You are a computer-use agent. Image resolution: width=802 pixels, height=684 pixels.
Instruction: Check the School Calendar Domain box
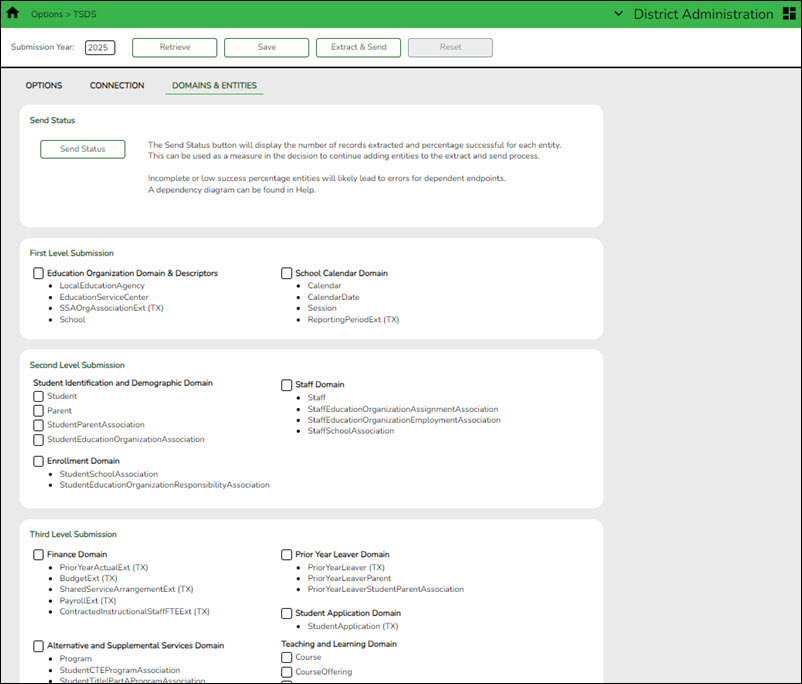[287, 273]
